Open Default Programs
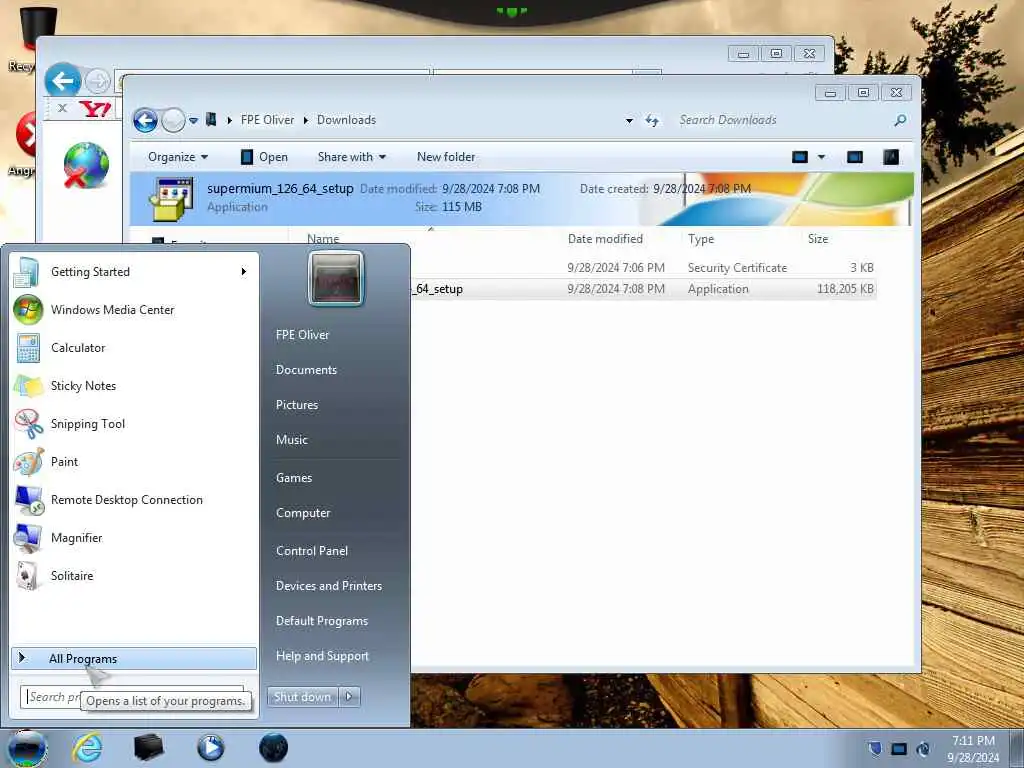 pos(322,621)
